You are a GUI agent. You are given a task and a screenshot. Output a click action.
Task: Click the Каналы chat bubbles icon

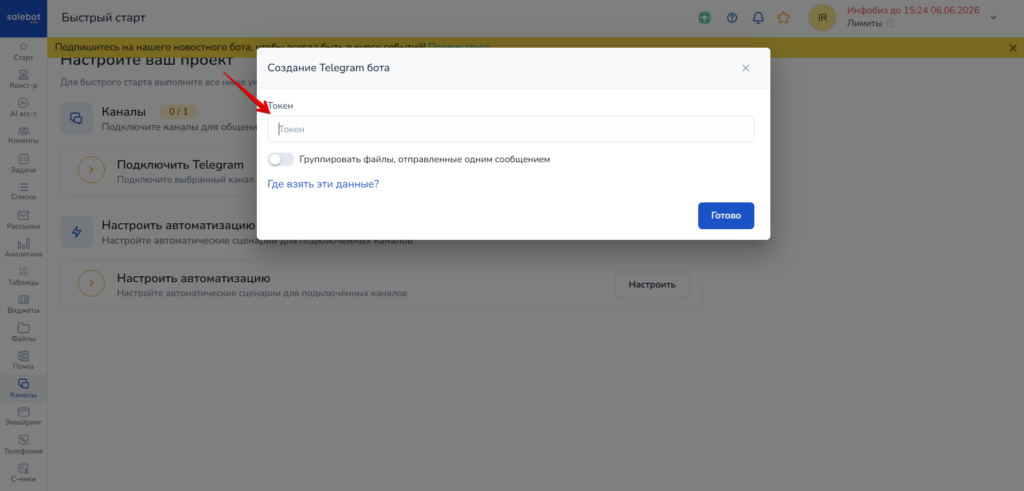tap(76, 118)
